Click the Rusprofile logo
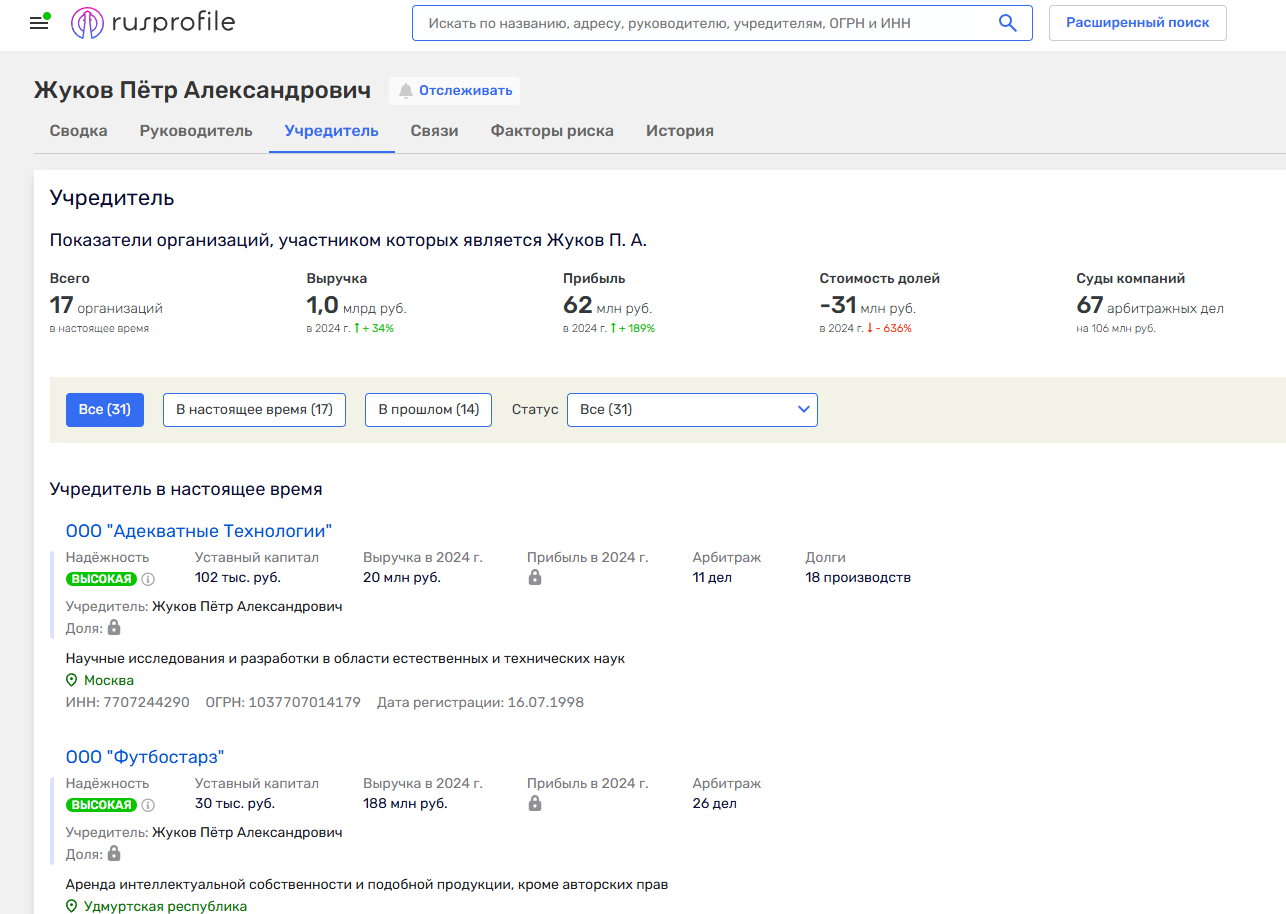This screenshot has width=1286, height=914. [153, 23]
